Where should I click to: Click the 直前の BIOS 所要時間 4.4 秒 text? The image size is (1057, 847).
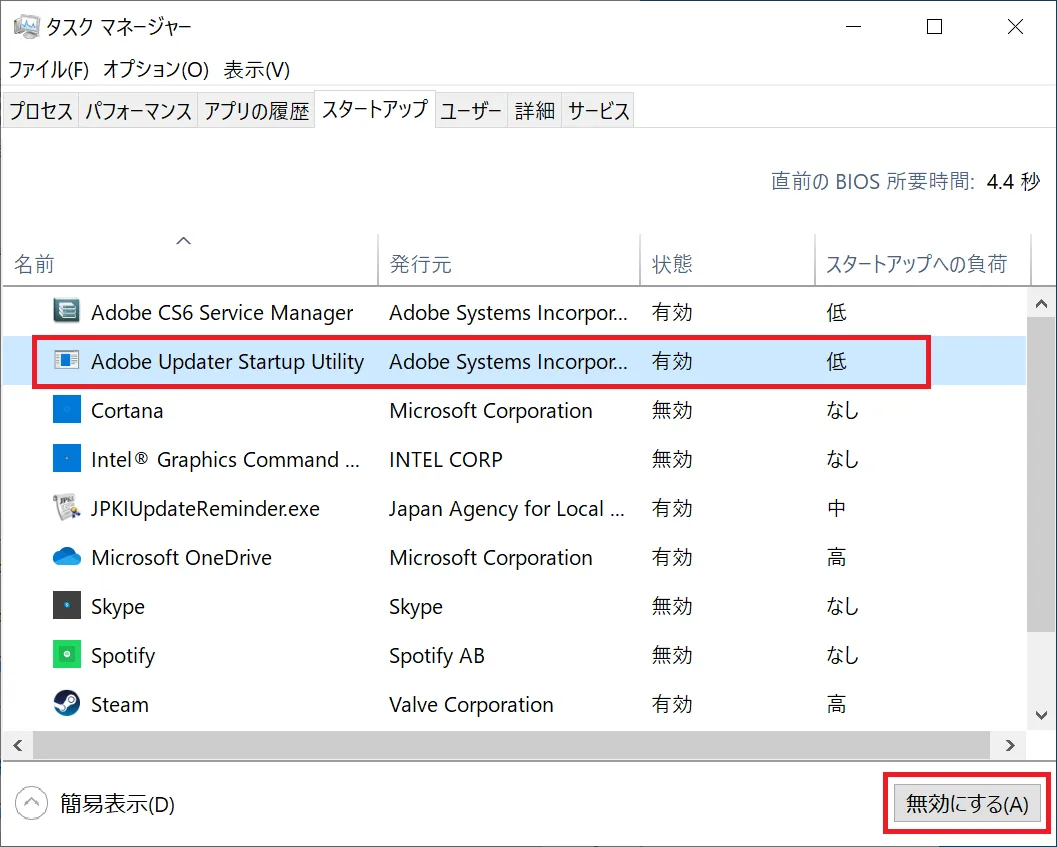tap(905, 181)
